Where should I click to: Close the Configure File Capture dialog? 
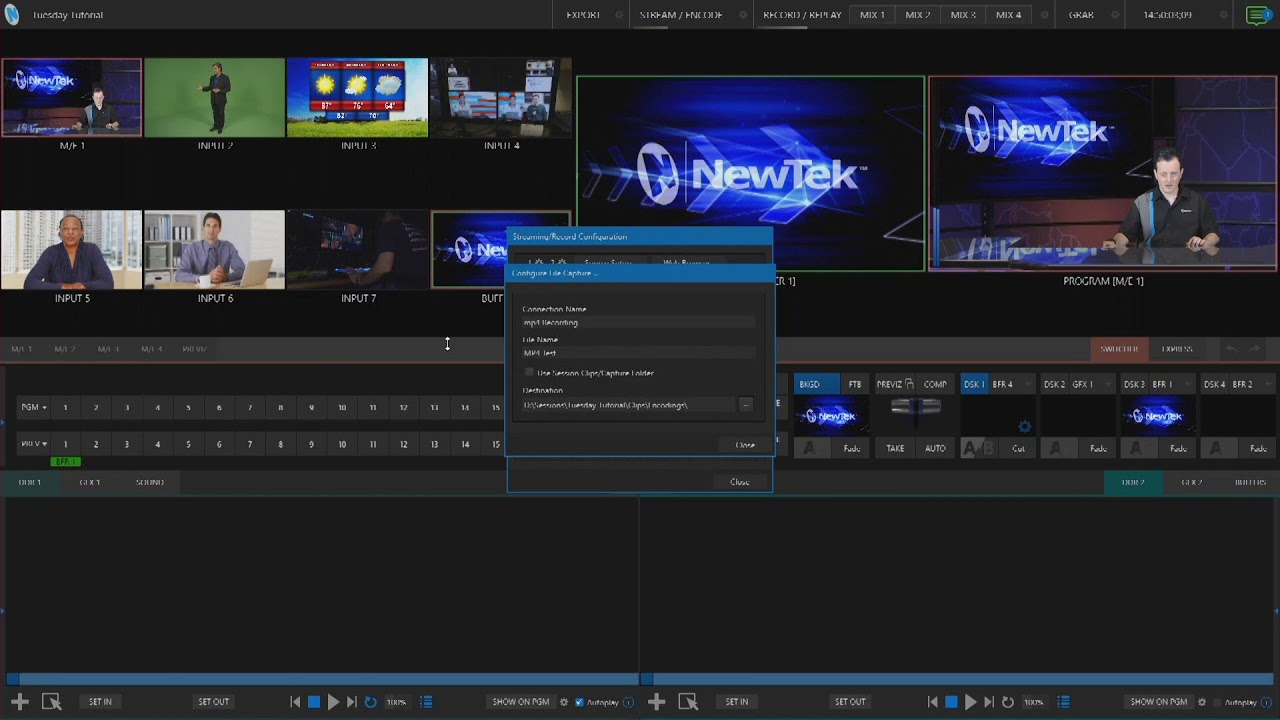(x=745, y=445)
